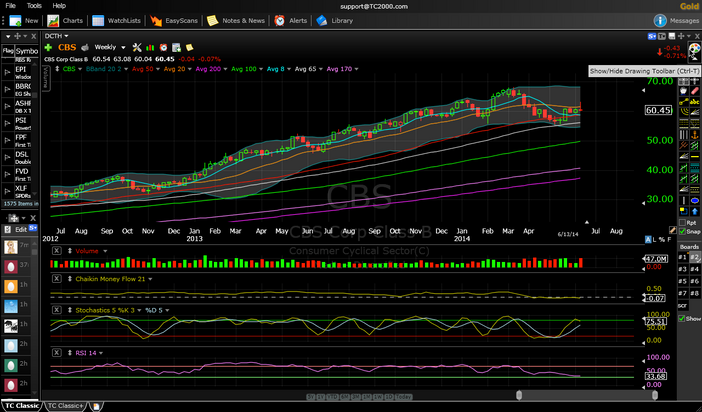
Task: Close the RSI 14 pane
Action: tap(56, 353)
